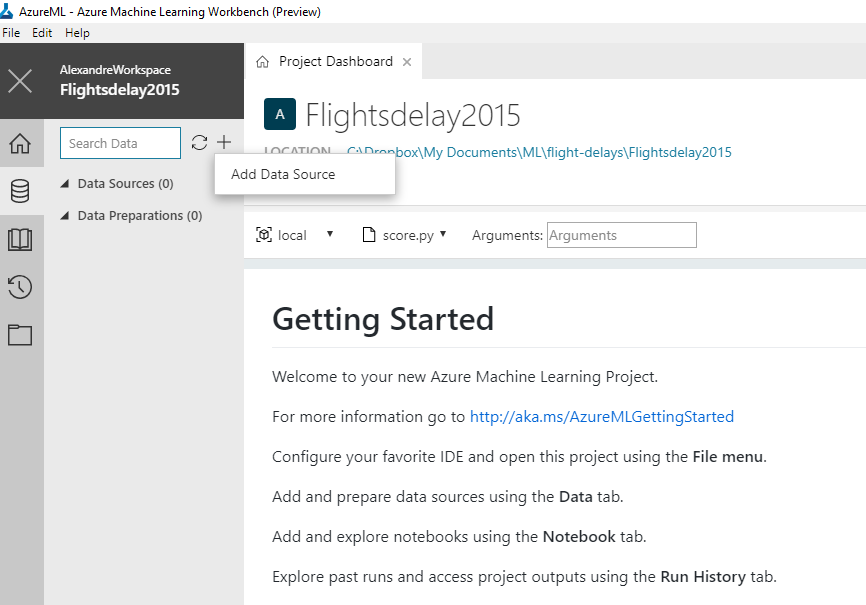Choose Add Data Source from the popup

305,175
